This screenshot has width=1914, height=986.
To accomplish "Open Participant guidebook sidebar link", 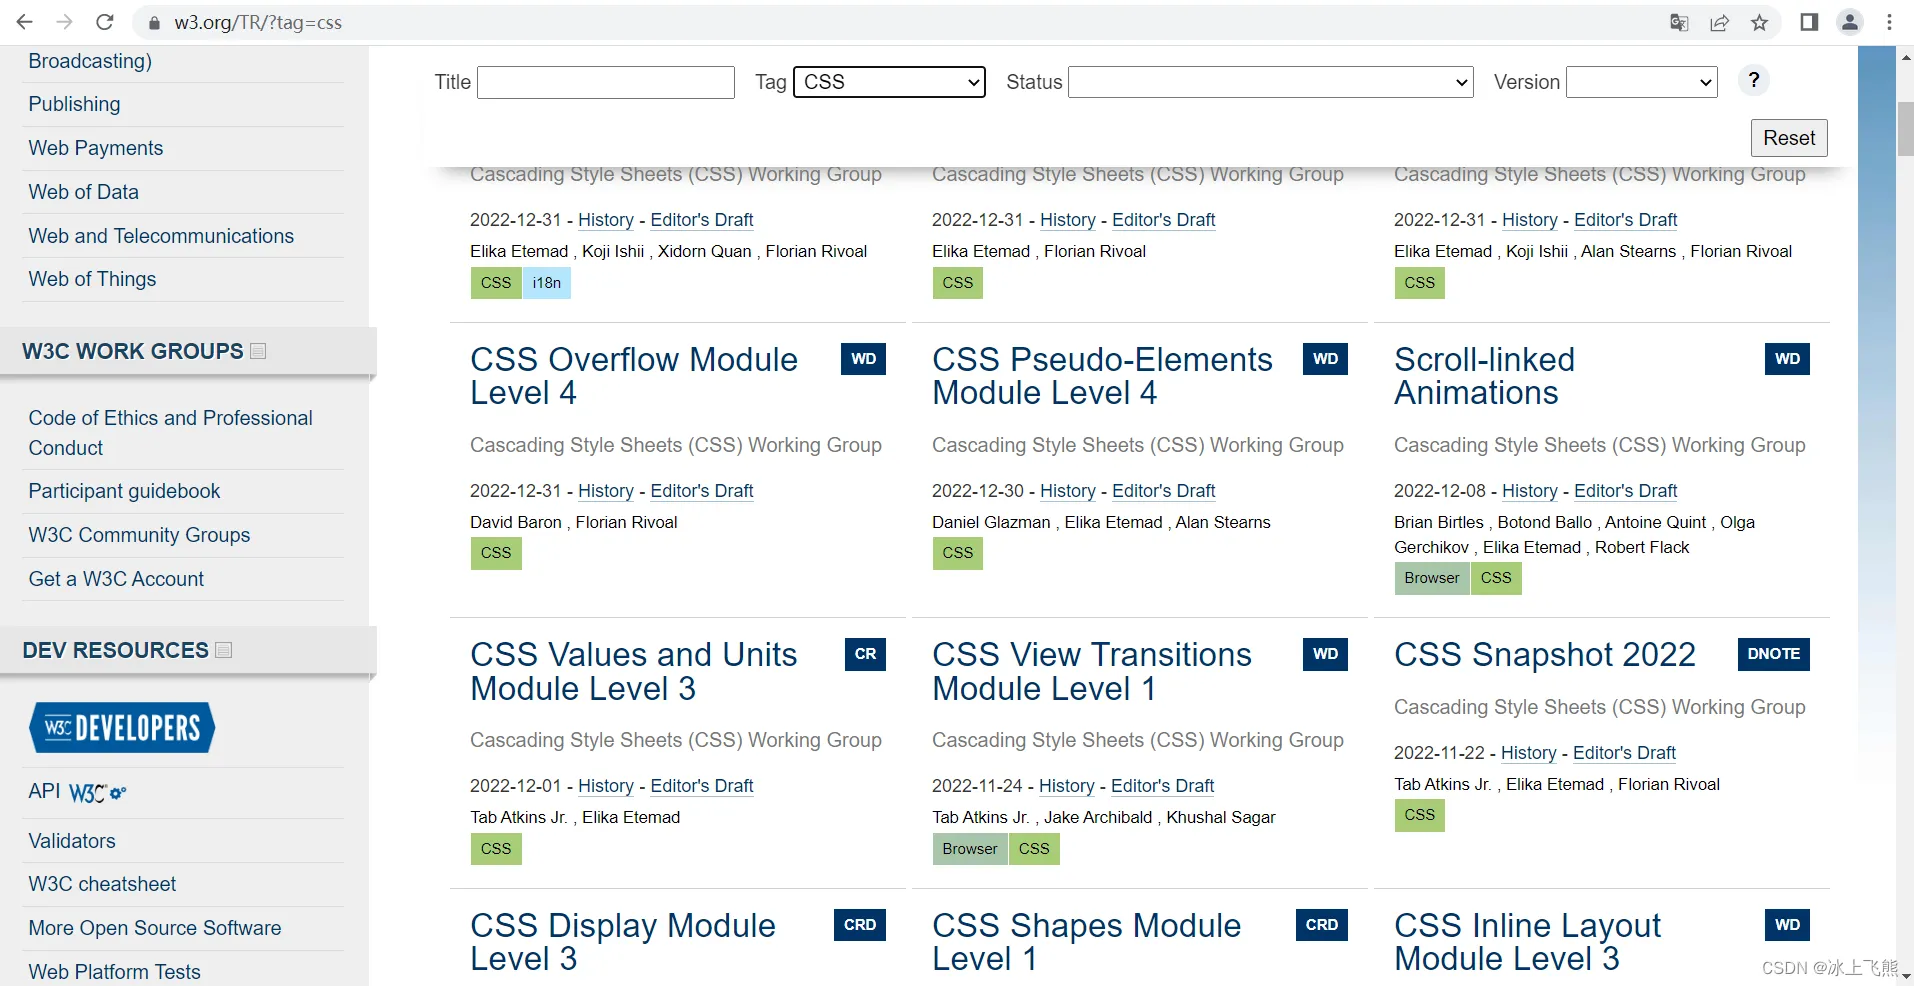I will point(124,491).
